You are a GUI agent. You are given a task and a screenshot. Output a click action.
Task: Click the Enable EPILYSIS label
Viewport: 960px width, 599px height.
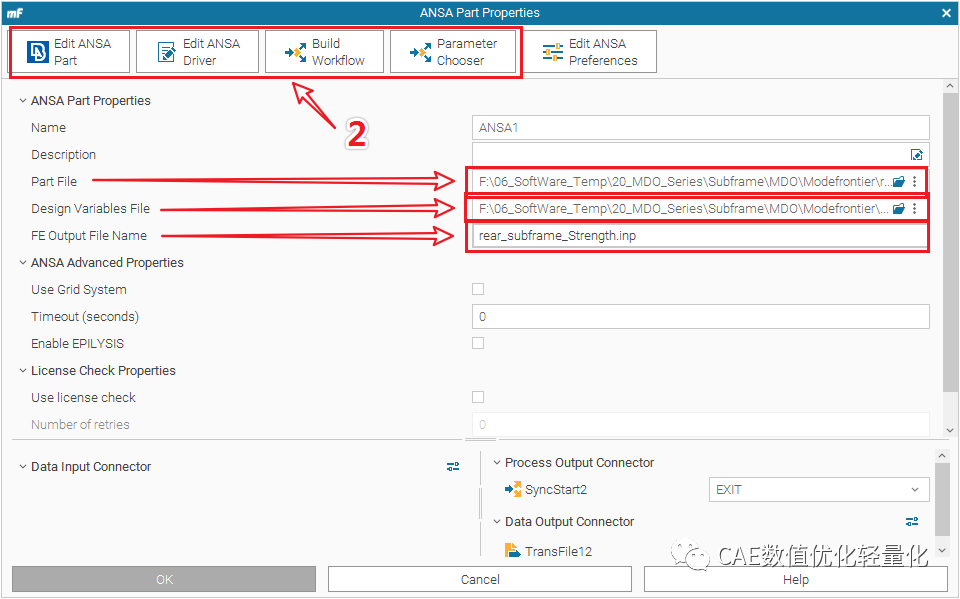click(77, 344)
